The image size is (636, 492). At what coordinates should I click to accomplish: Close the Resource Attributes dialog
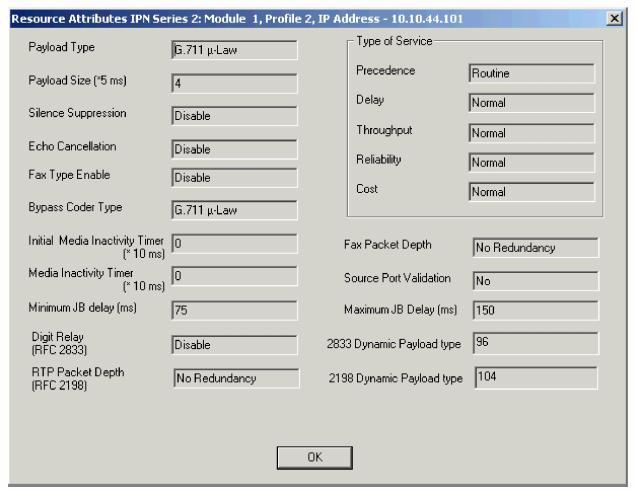click(x=612, y=21)
